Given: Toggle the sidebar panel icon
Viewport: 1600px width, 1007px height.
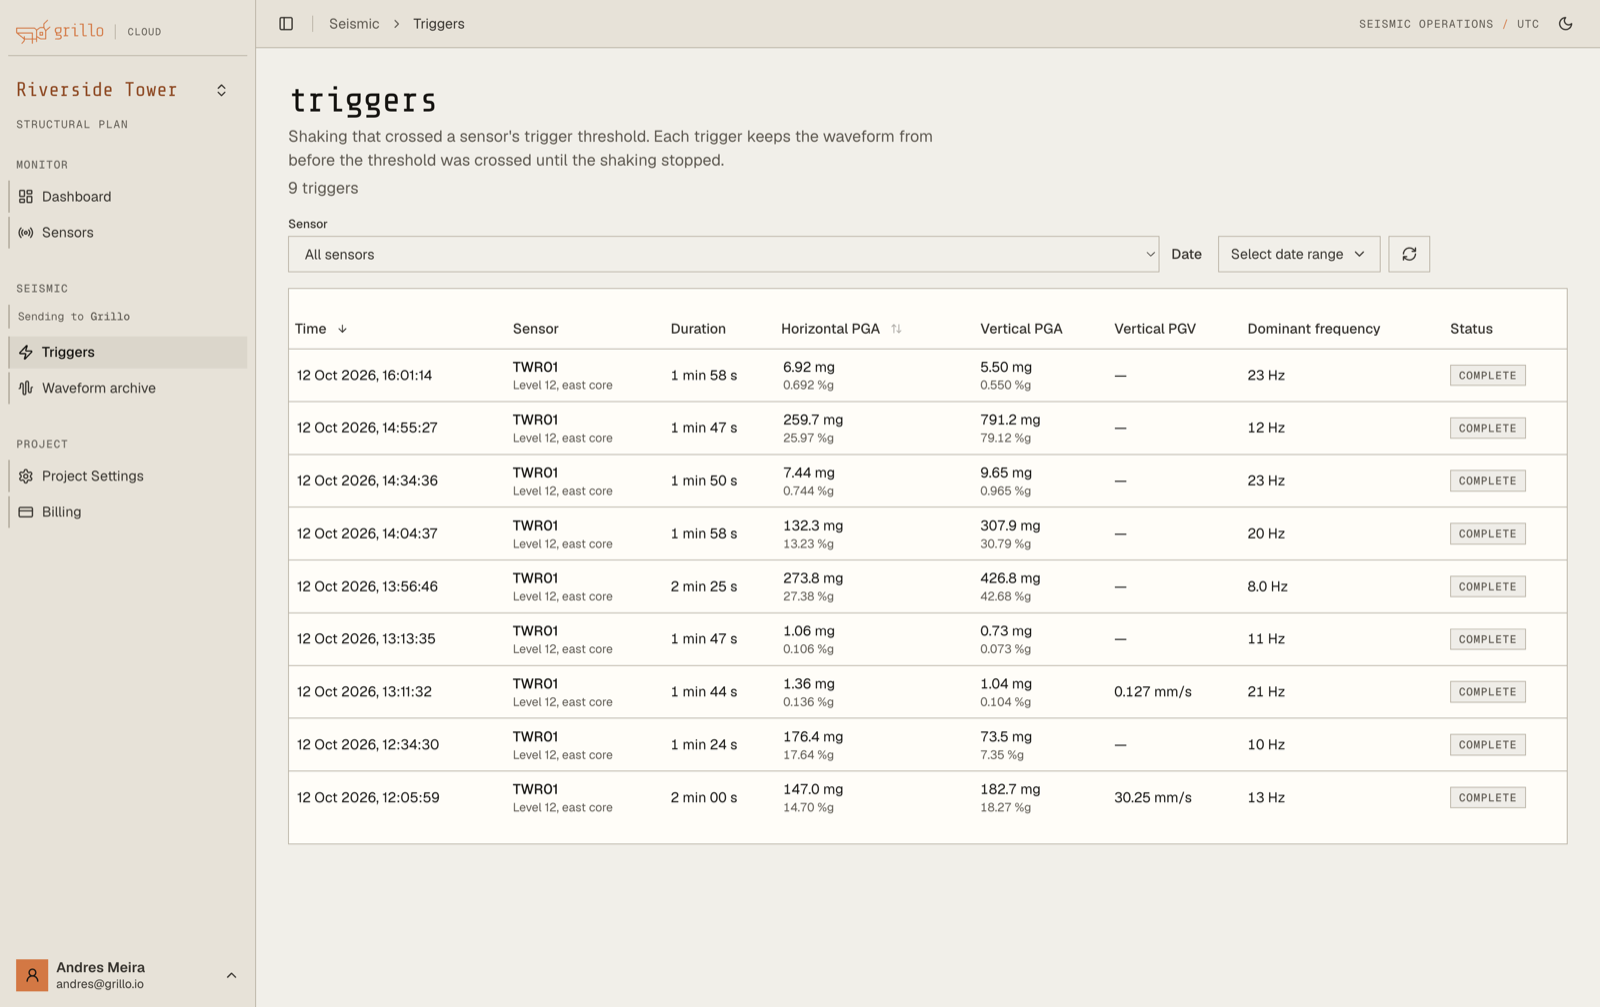Looking at the screenshot, I should (x=286, y=24).
